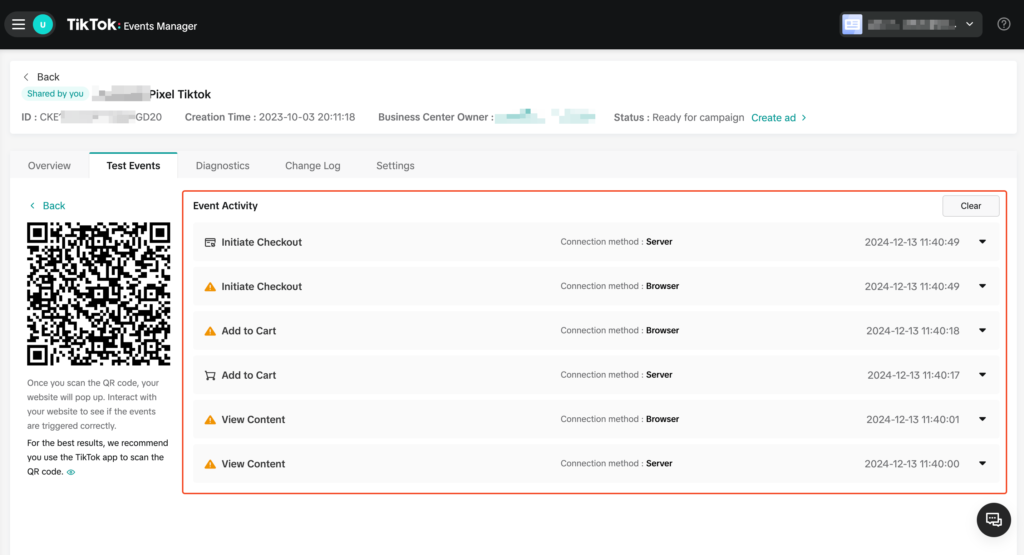This screenshot has height=555, width=1024.
Task: Open the account switcher dropdown arrow
Action: (x=970, y=24)
